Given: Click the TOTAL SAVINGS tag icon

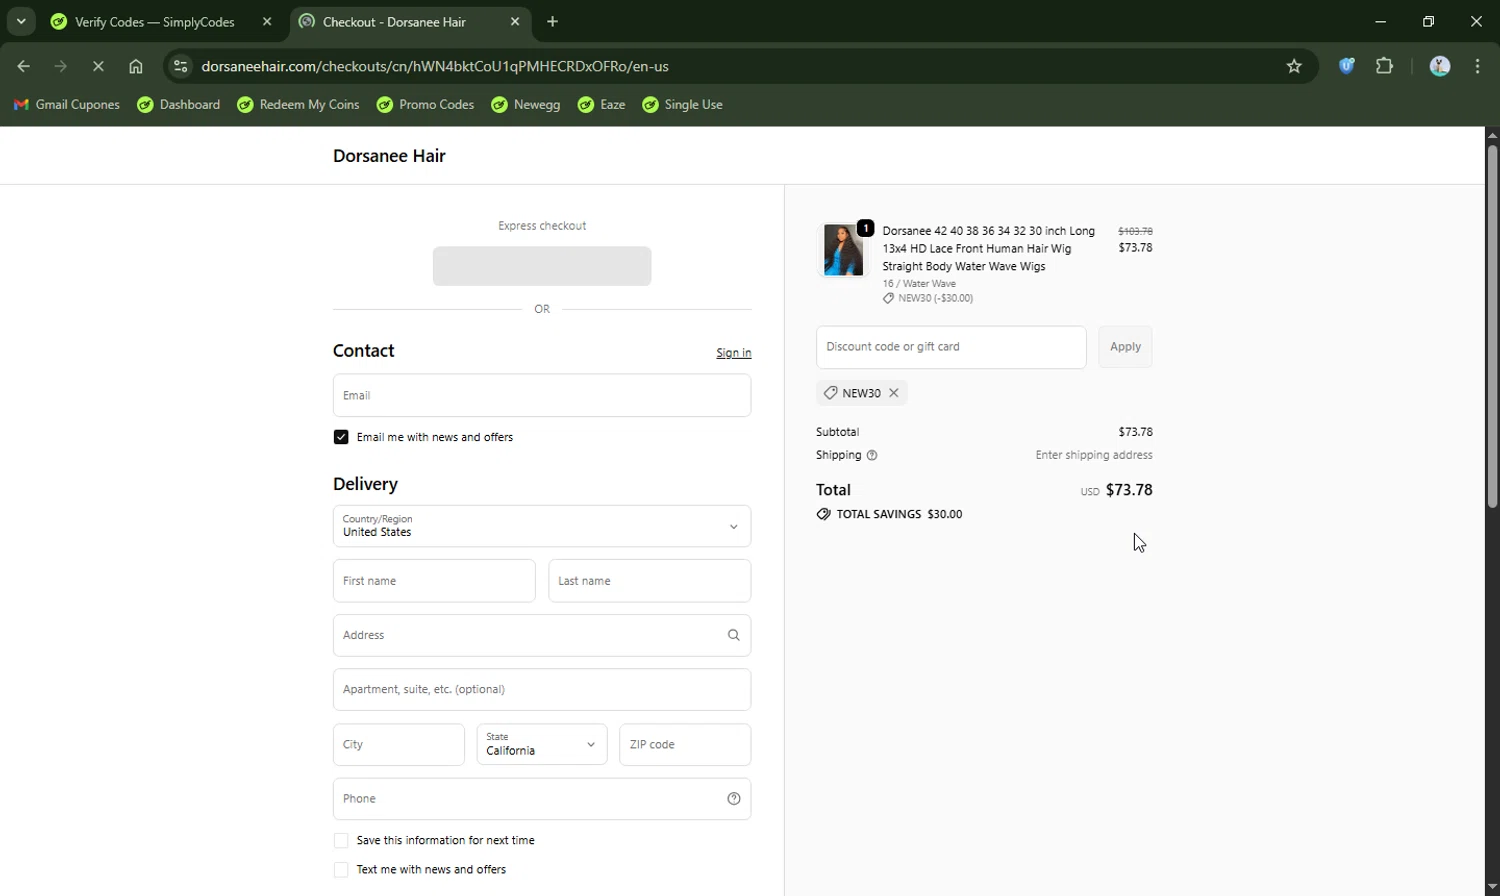Looking at the screenshot, I should pyautogui.click(x=823, y=514).
